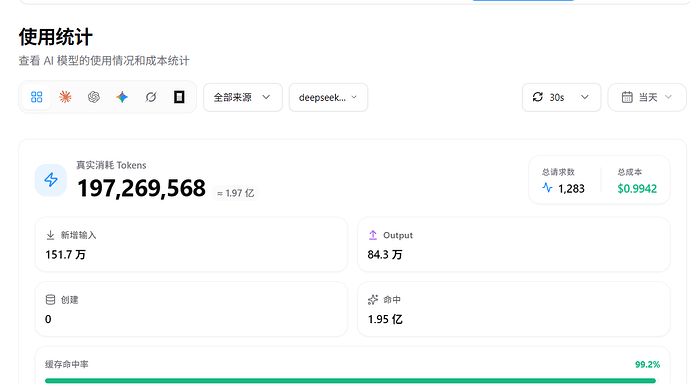This screenshot has height=390, width=690.
Task: Click the lightning bolt Tokens icon
Action: click(51, 180)
